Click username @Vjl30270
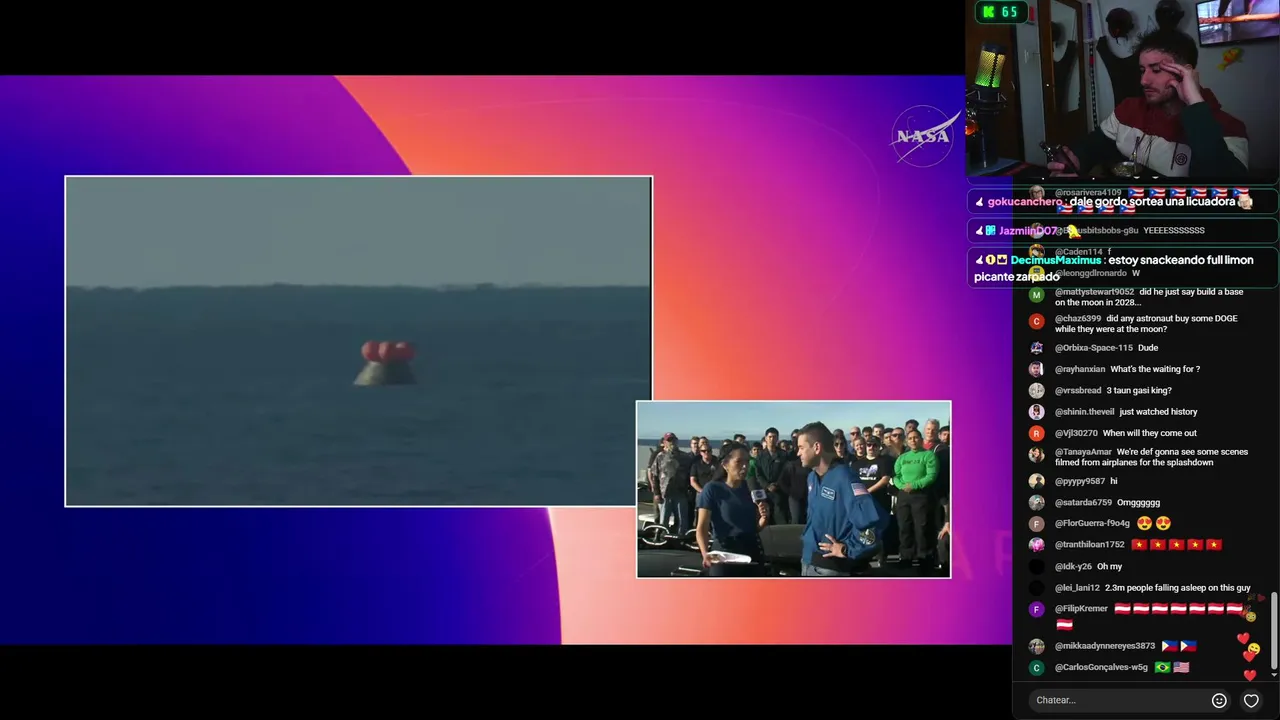 (1076, 433)
